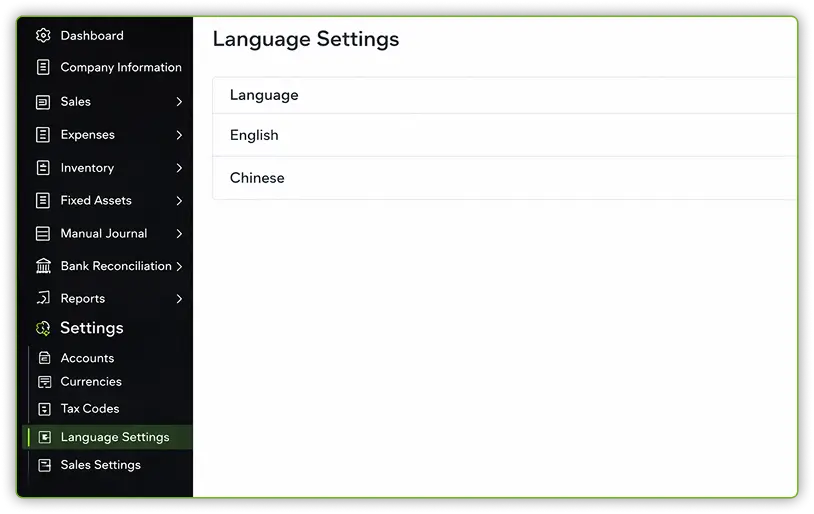This screenshot has width=814, height=514.
Task: Select the English language row
Action: (x=254, y=135)
